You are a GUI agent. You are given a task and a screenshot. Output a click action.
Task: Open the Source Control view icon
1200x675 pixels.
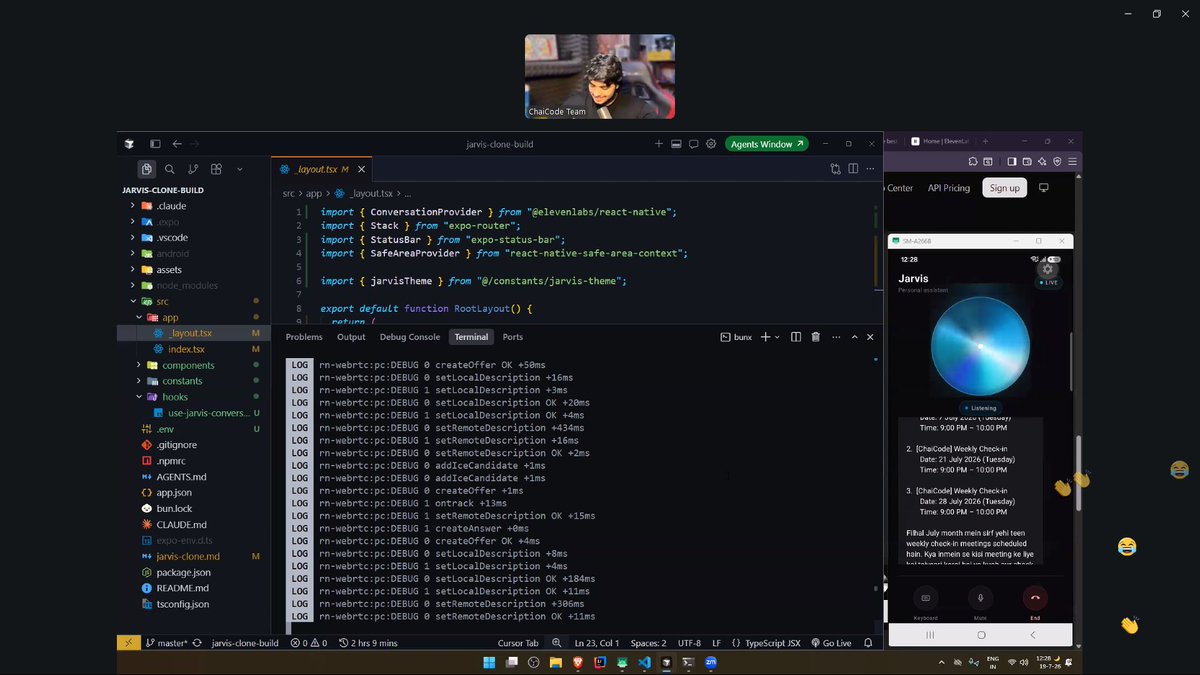click(x=193, y=170)
